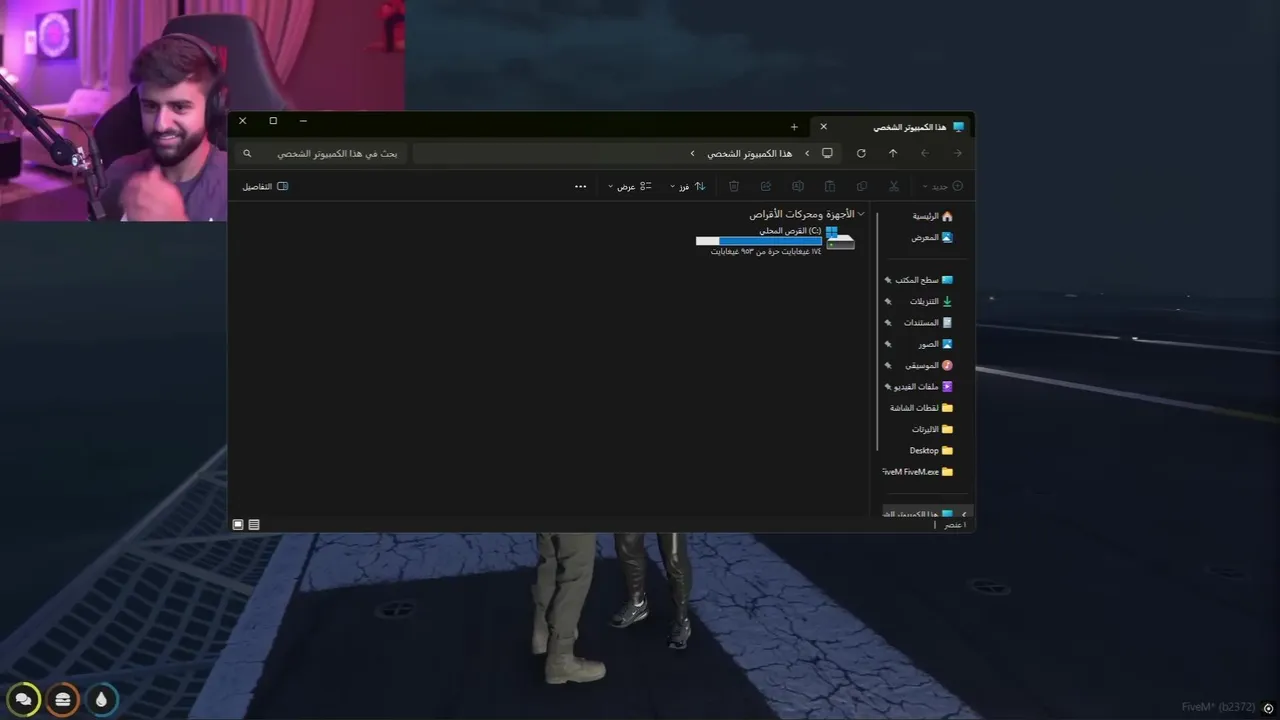The width and height of the screenshot is (1280, 720).
Task: Open the Pictures (الصور) pinned folder
Action: pos(936,344)
